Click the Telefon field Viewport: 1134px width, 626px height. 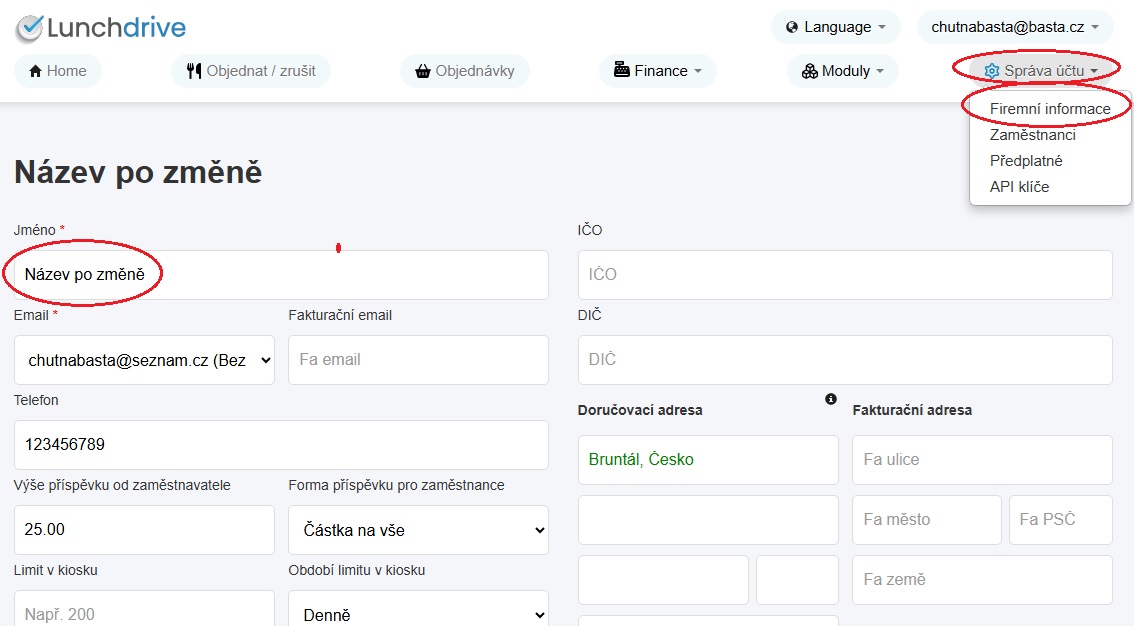click(281, 445)
